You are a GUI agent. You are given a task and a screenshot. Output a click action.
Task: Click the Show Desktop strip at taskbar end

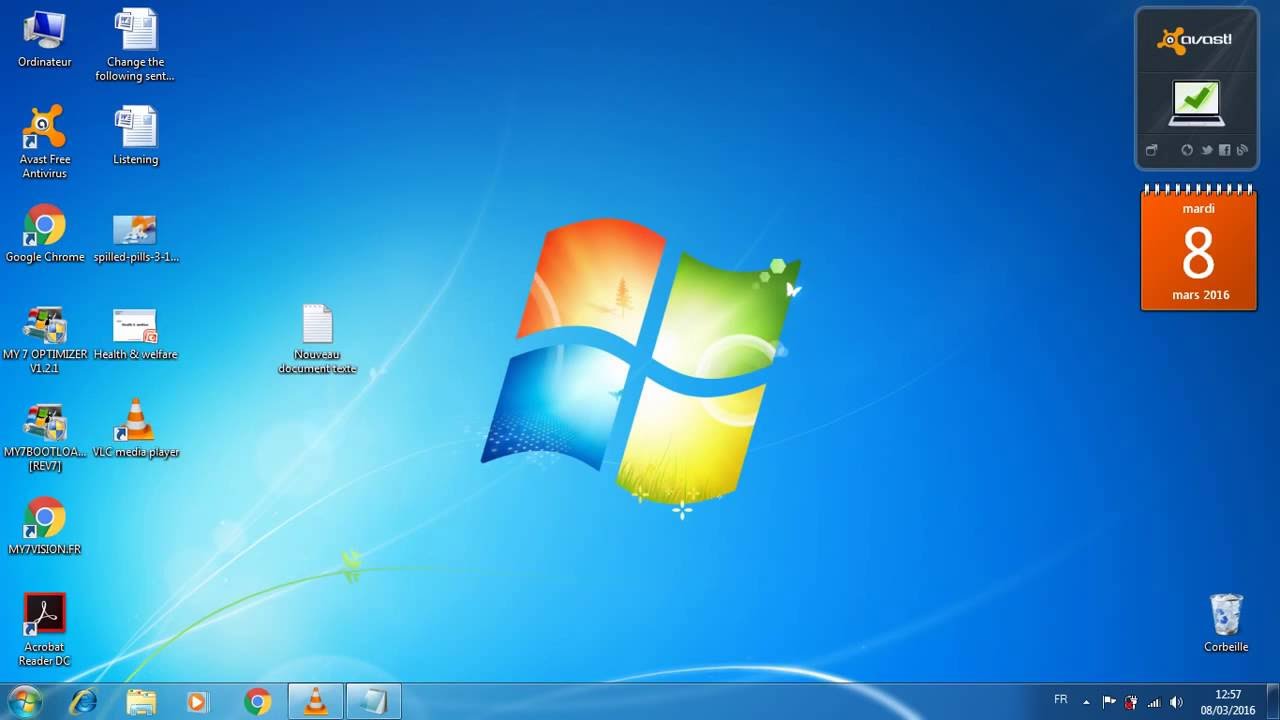click(x=1272, y=702)
